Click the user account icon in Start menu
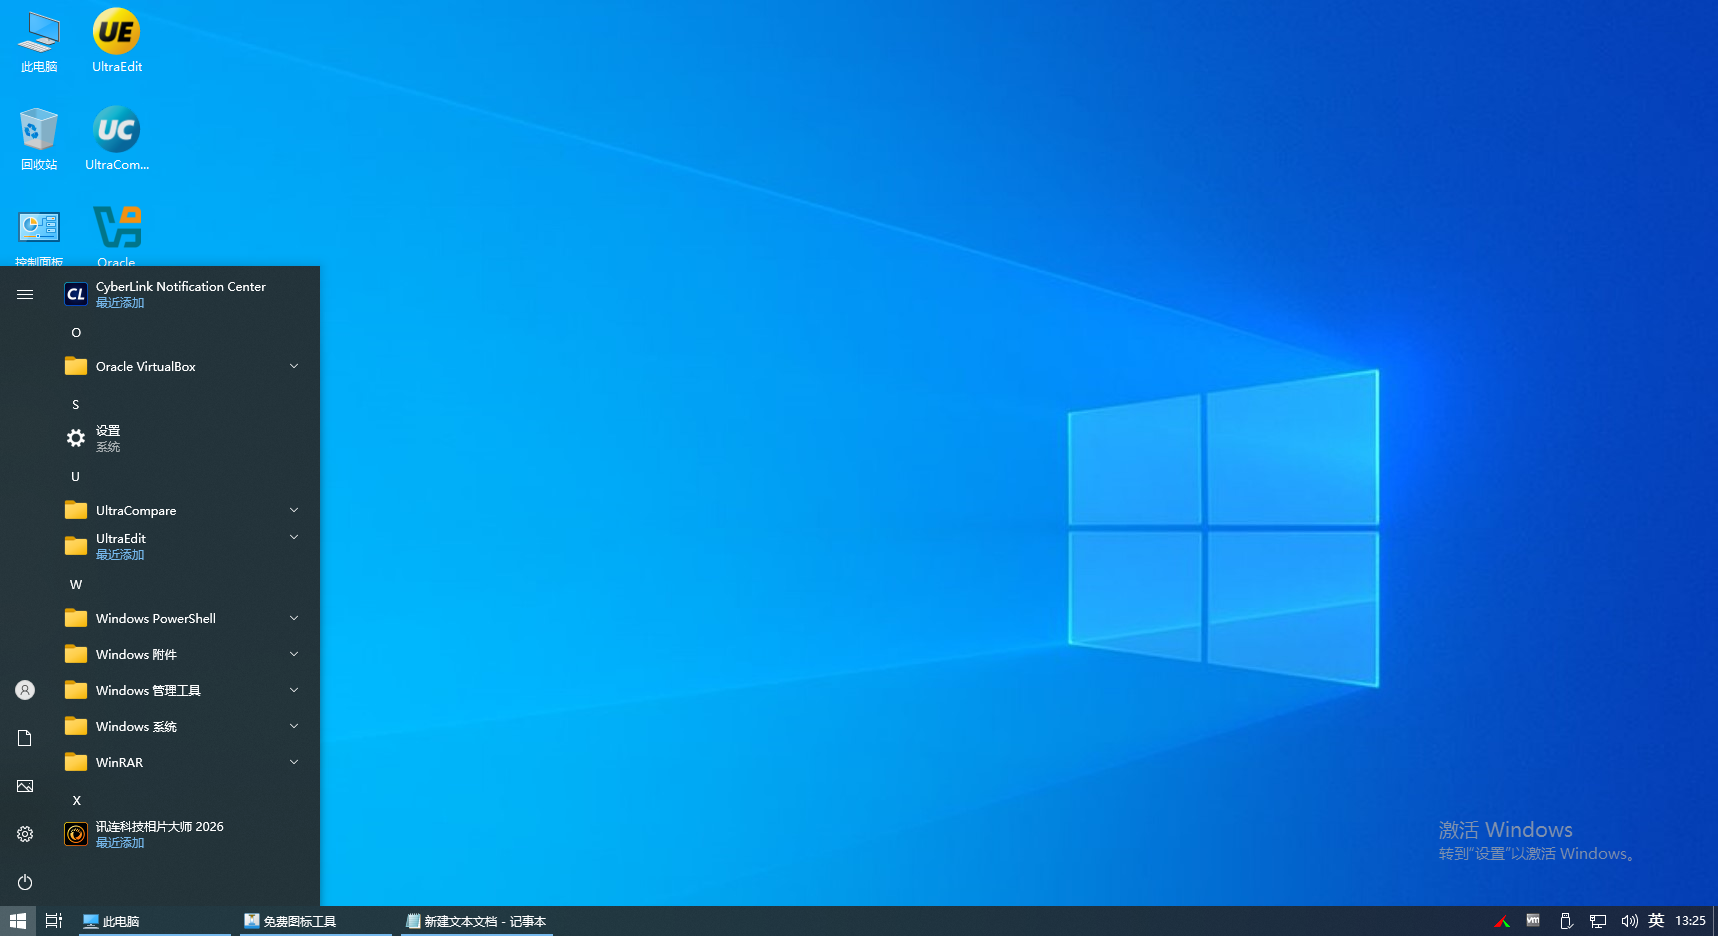1718x936 pixels. click(24, 689)
